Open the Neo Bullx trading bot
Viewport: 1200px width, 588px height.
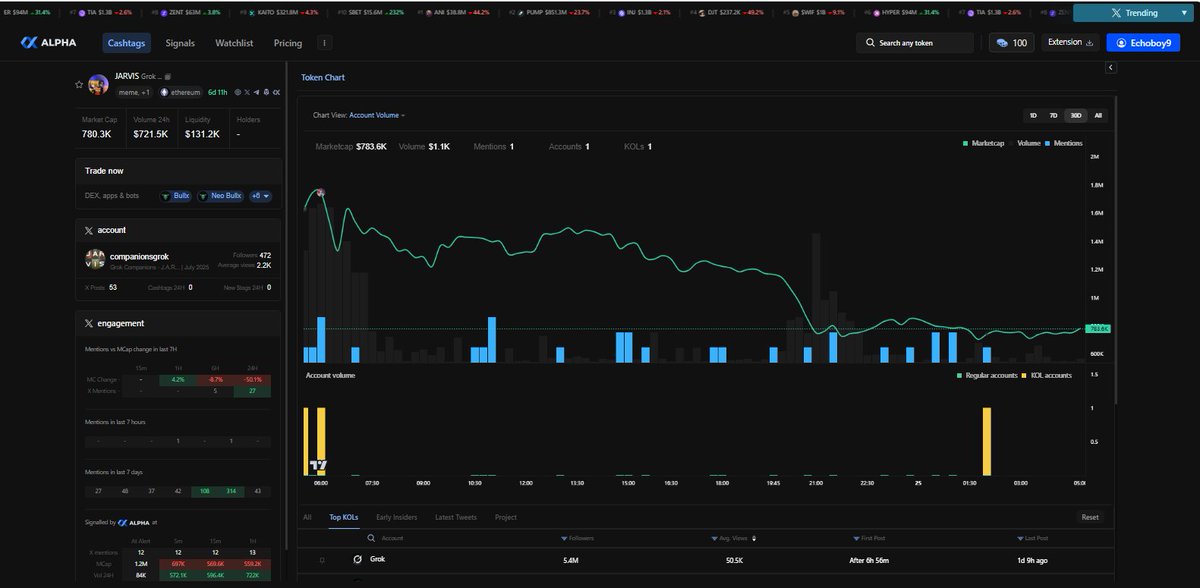pos(220,196)
